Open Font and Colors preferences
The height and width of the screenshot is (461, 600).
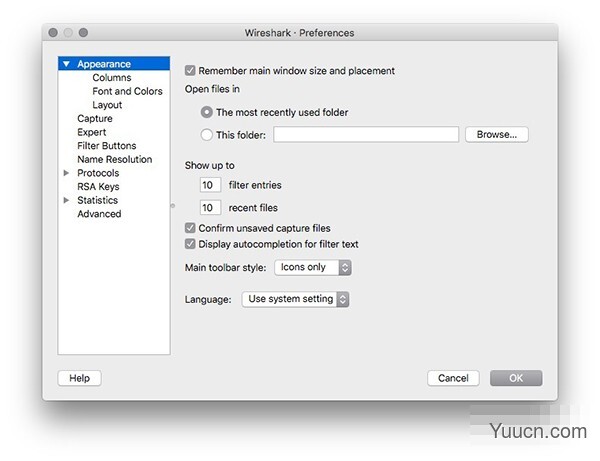127,91
